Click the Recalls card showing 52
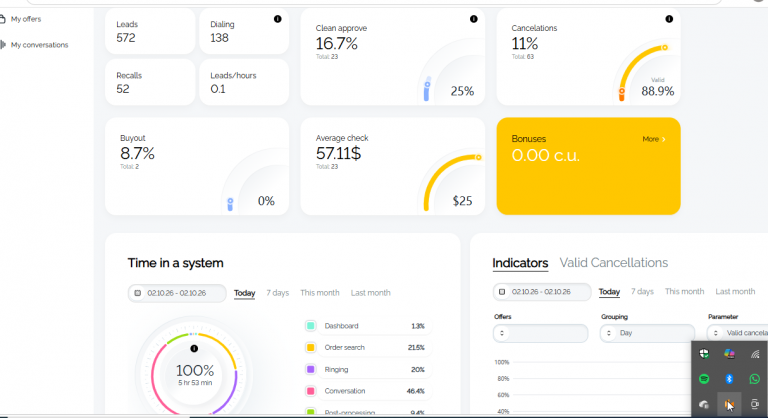 (150, 82)
